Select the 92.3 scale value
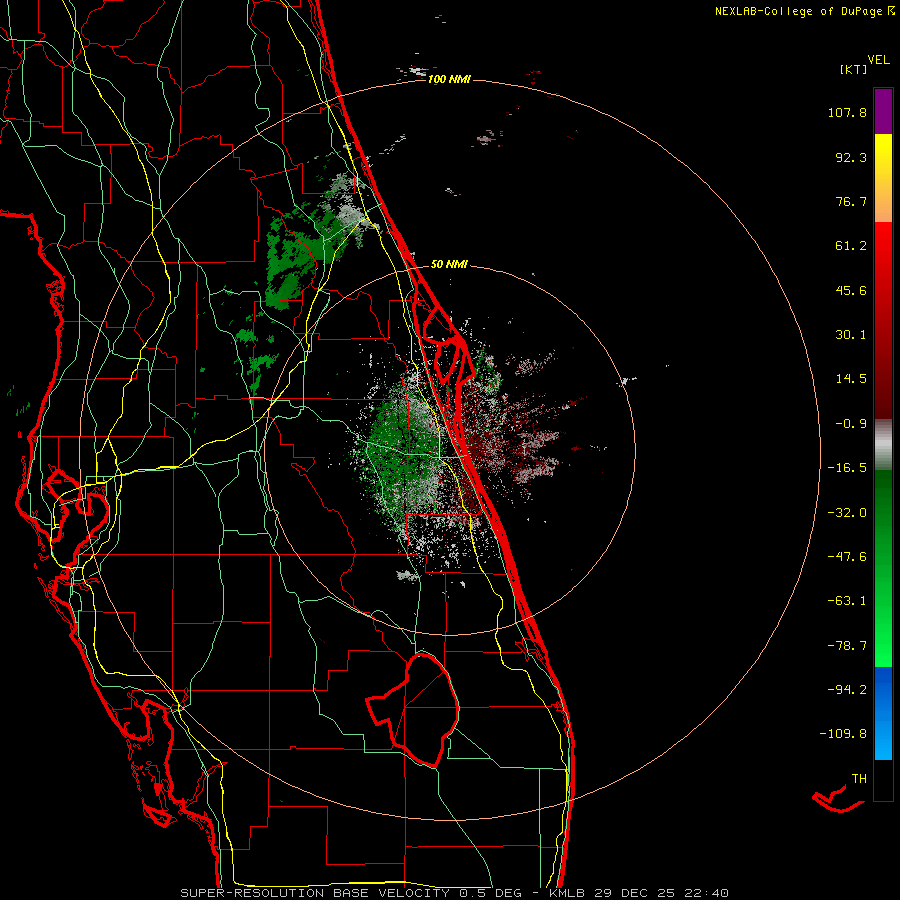Image resolution: width=900 pixels, height=900 pixels. click(x=851, y=157)
